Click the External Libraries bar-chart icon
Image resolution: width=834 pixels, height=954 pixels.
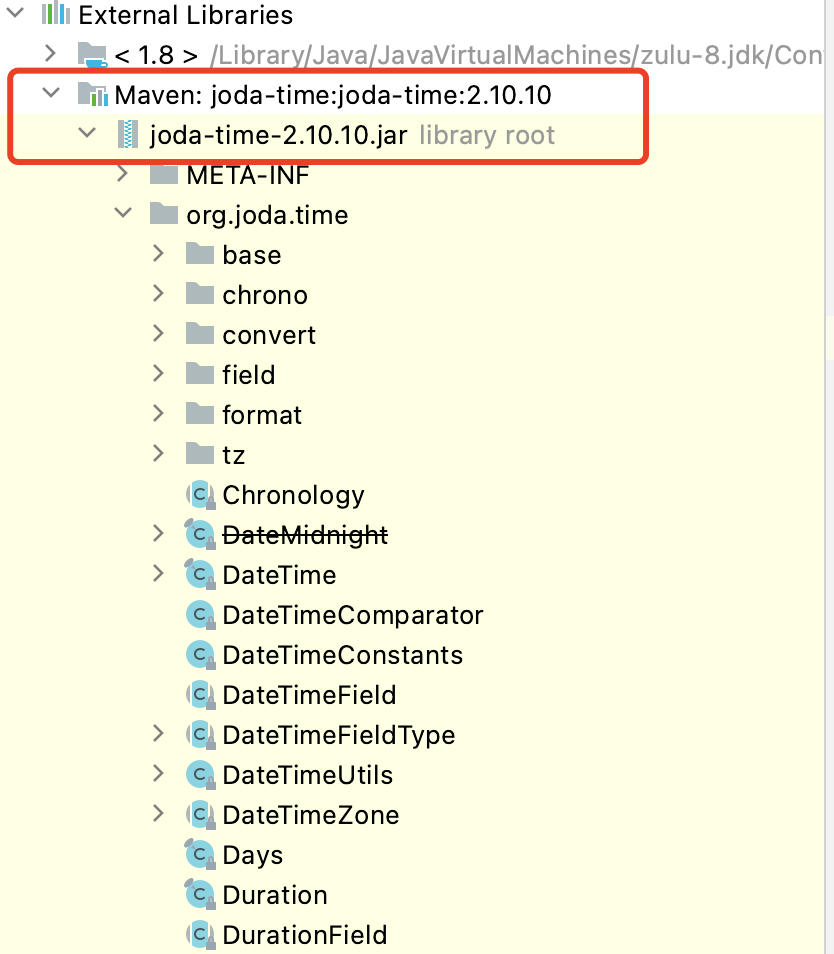[54, 15]
